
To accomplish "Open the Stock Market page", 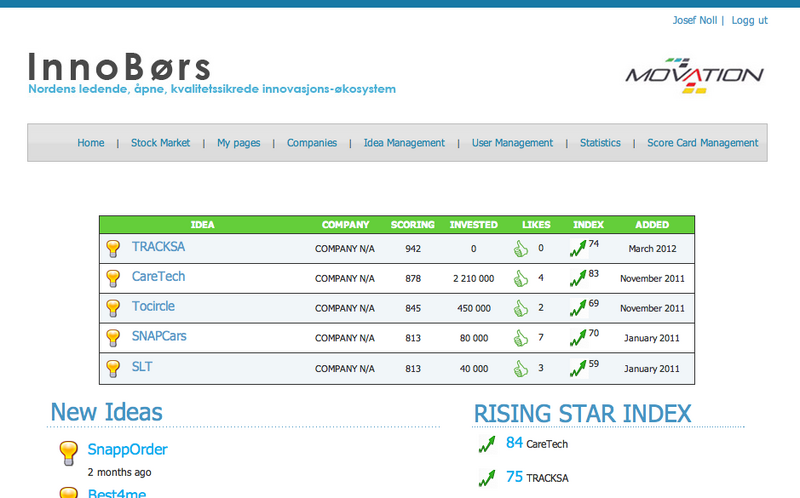I will pyautogui.click(x=160, y=143).
